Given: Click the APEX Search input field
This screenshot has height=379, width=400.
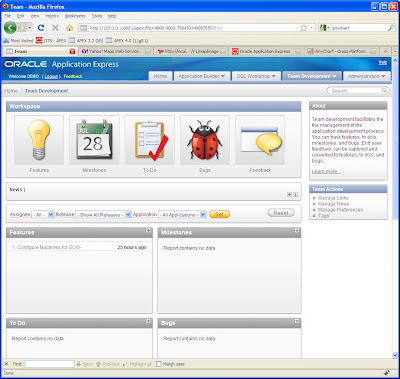Looking at the screenshot, I should click(357, 91).
